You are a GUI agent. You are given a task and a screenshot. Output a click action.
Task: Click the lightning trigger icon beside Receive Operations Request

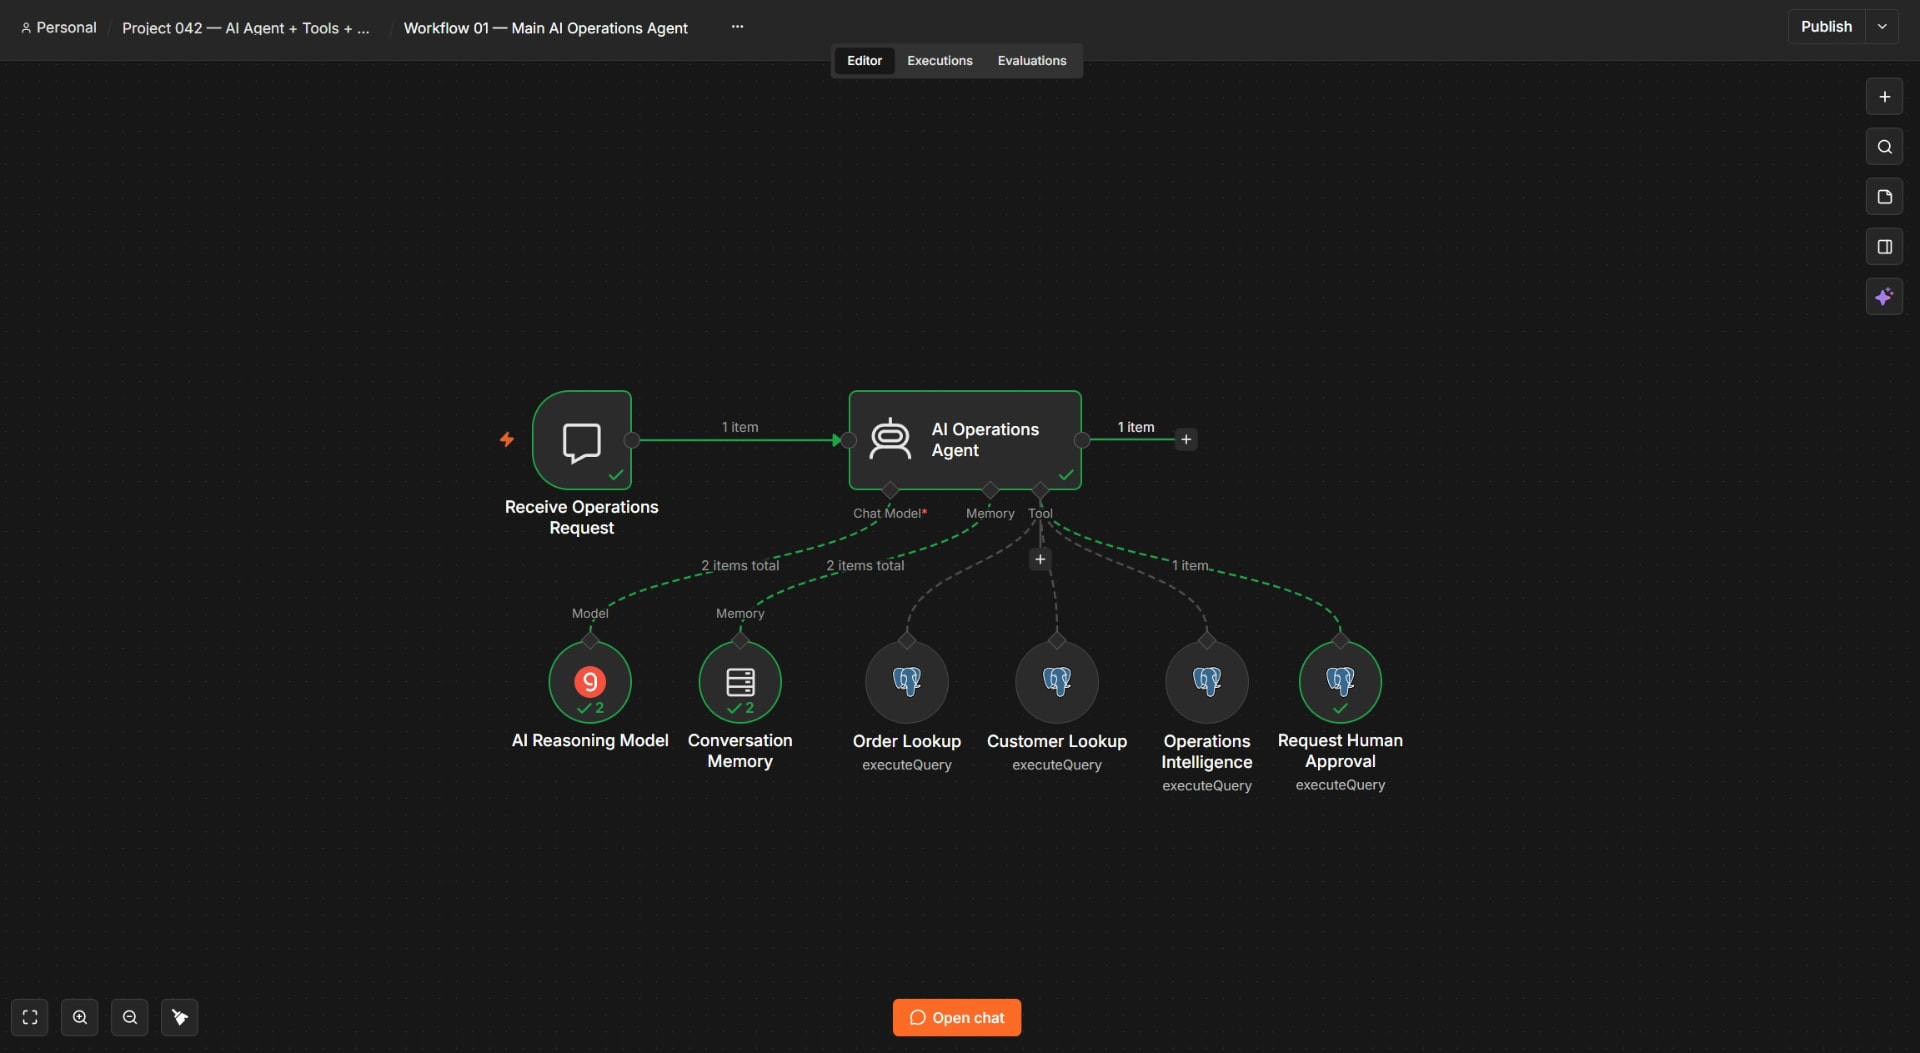pos(507,439)
